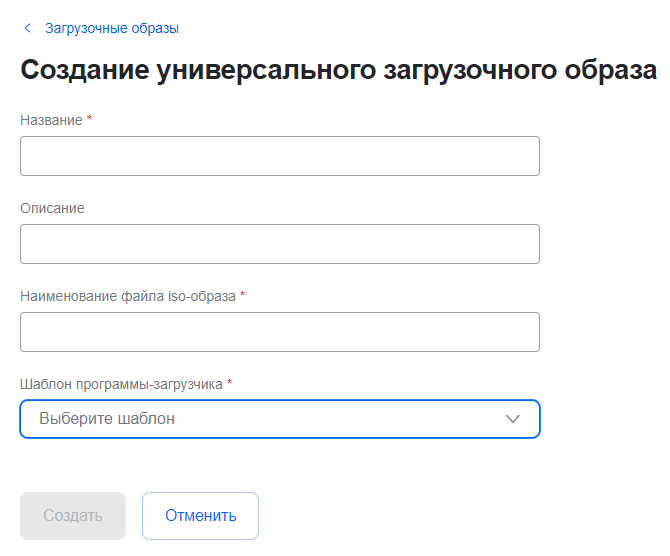This screenshot has width=670, height=556.
Task: Click the Наименование файла iso-образа label
Action: point(128,296)
